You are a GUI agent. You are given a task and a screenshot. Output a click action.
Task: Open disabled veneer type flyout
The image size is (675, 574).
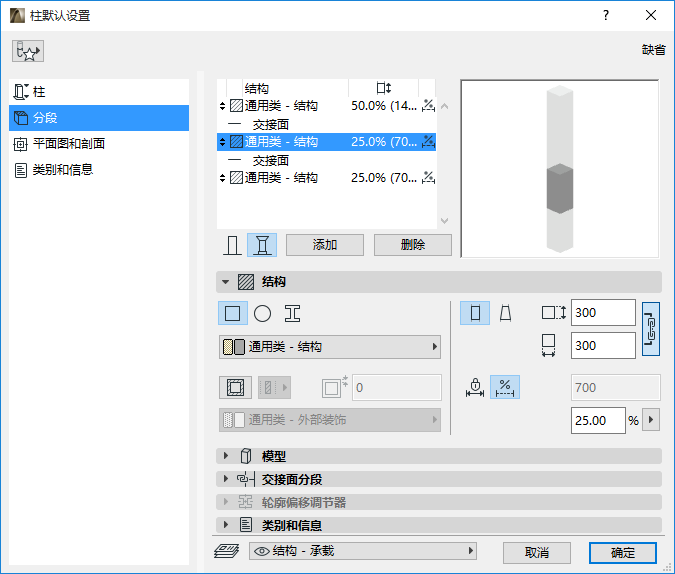pyautogui.click(x=274, y=388)
